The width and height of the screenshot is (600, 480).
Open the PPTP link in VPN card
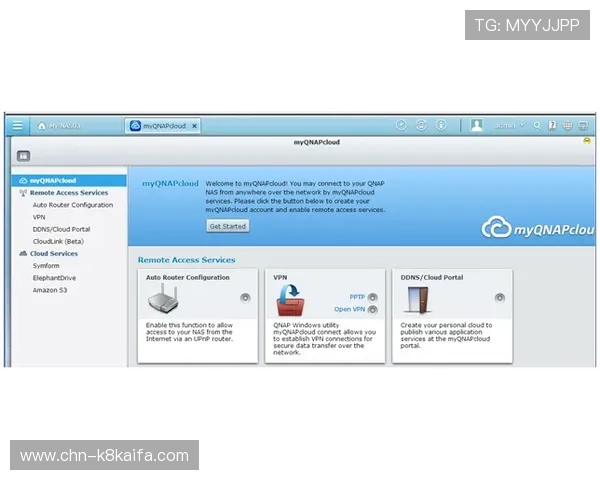pyautogui.click(x=357, y=297)
